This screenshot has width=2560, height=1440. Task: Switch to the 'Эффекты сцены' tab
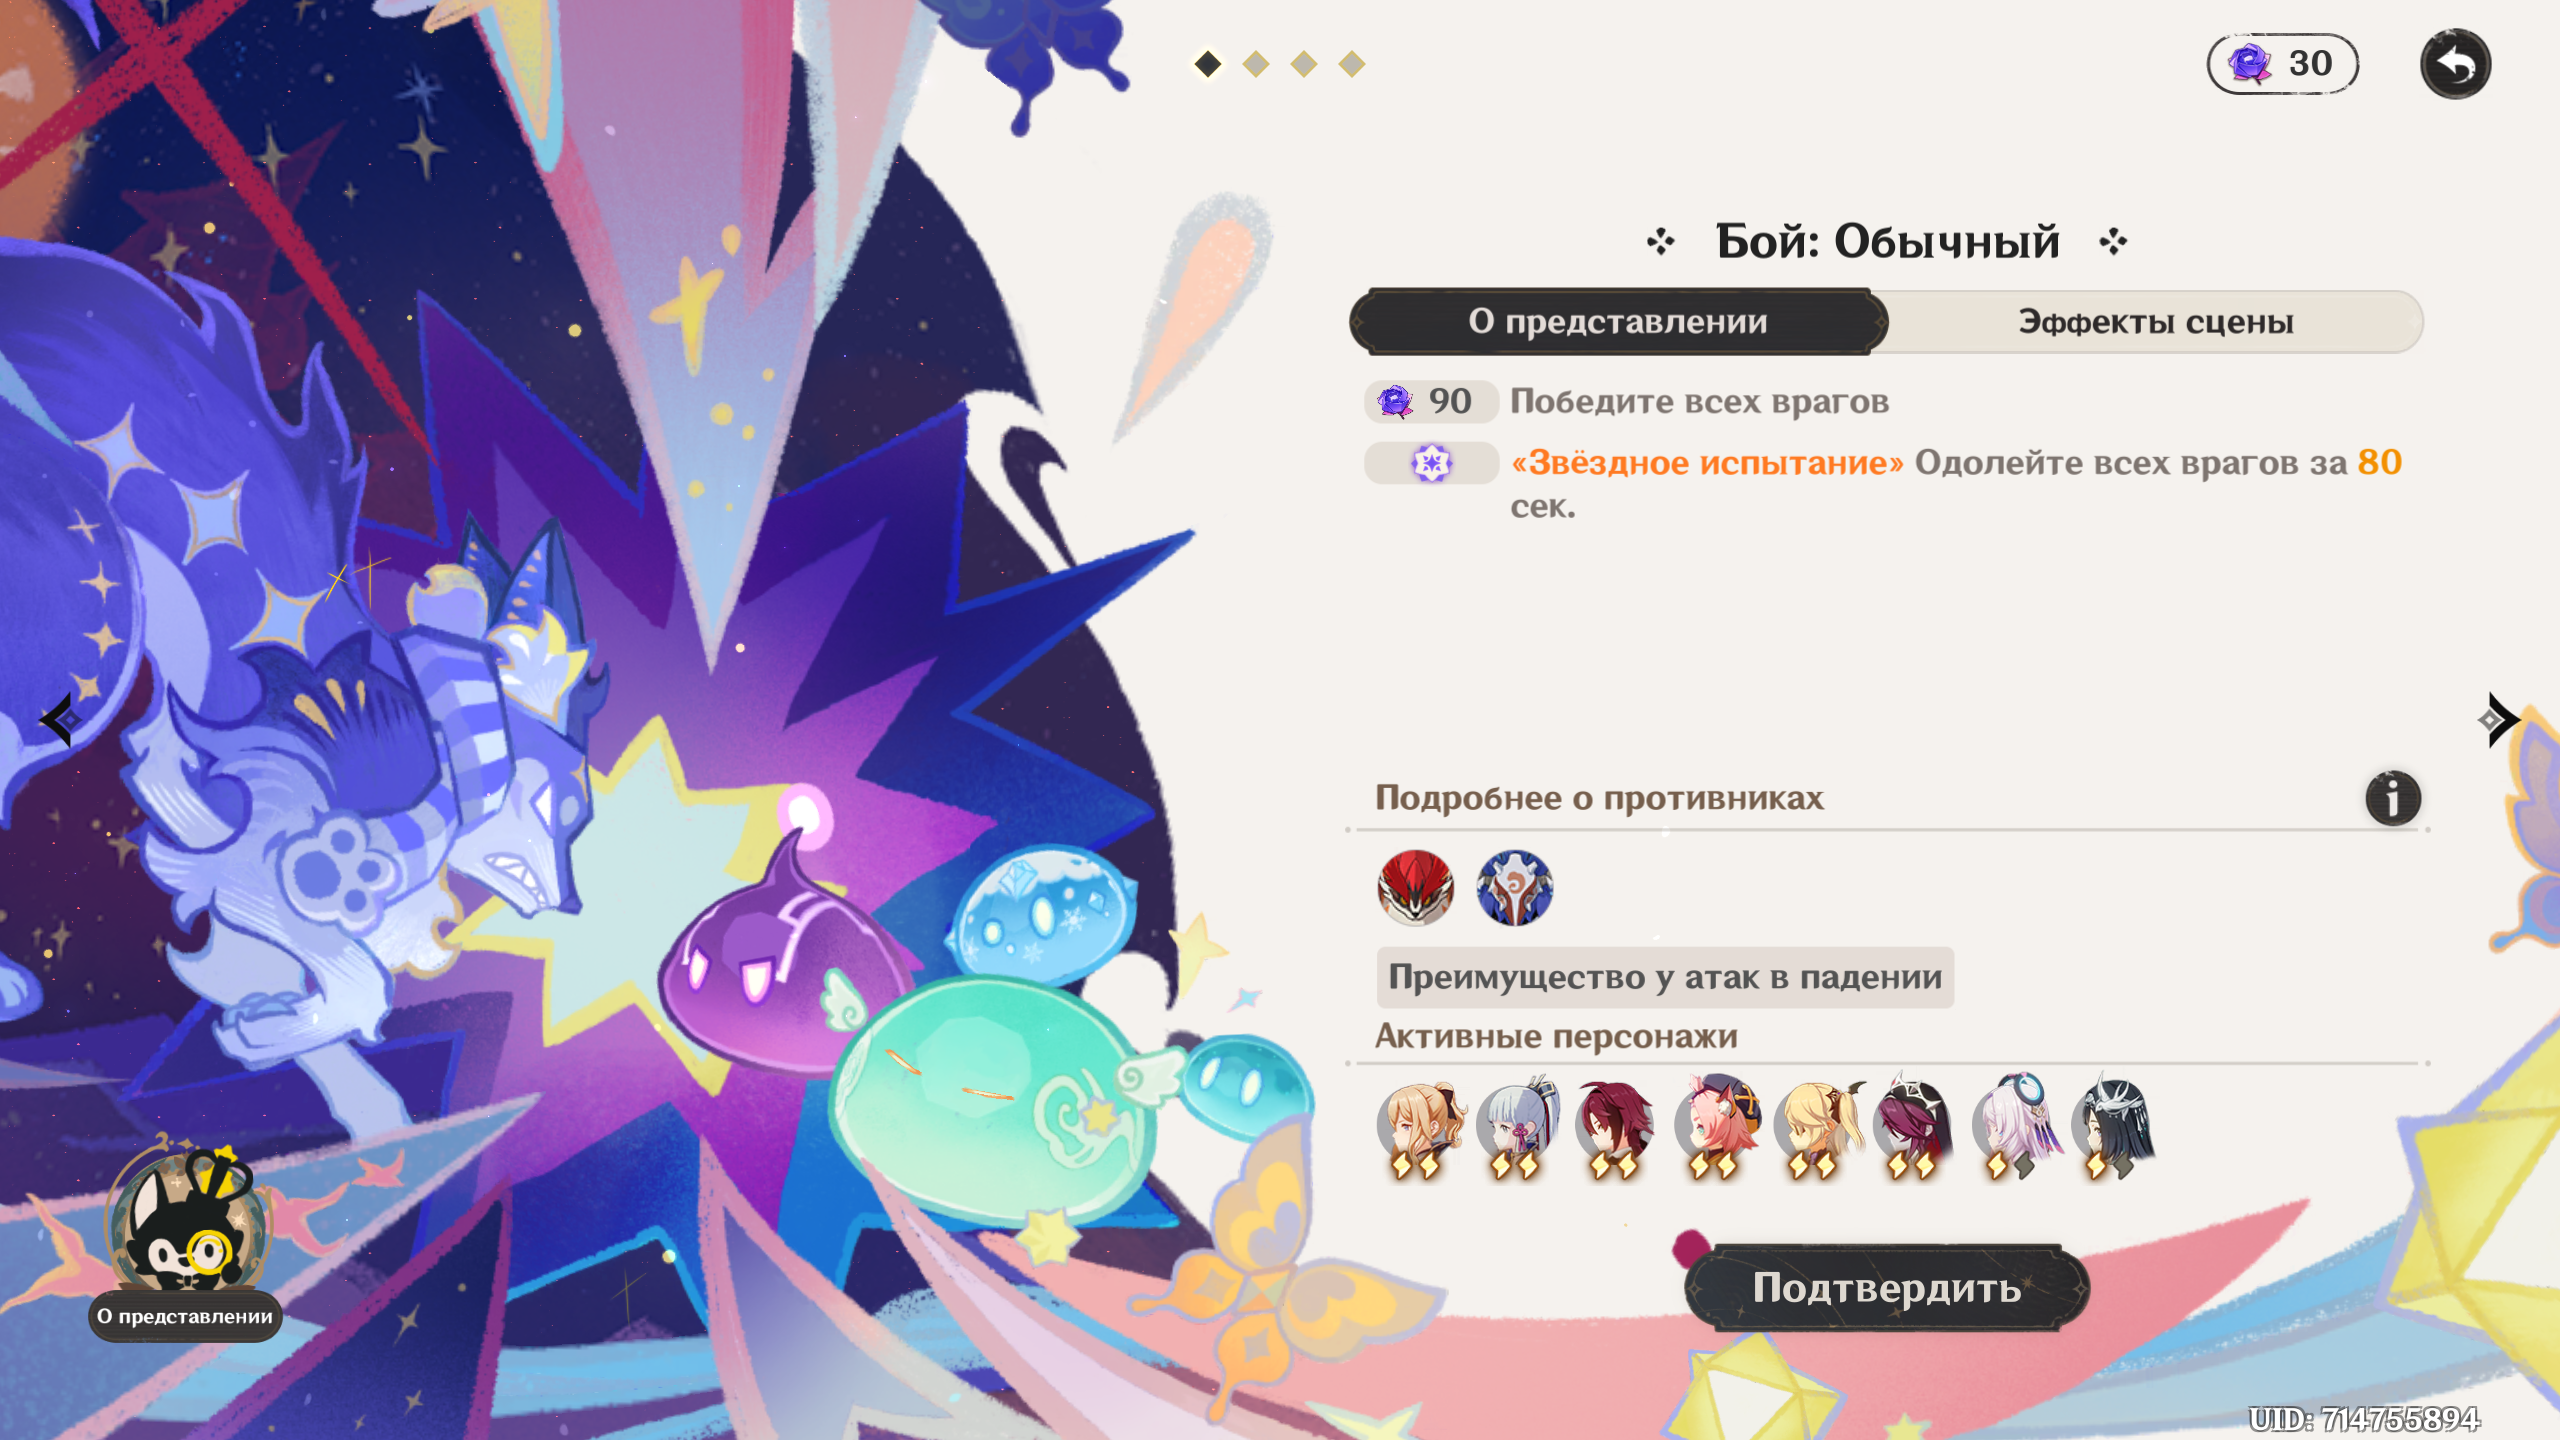[2155, 322]
